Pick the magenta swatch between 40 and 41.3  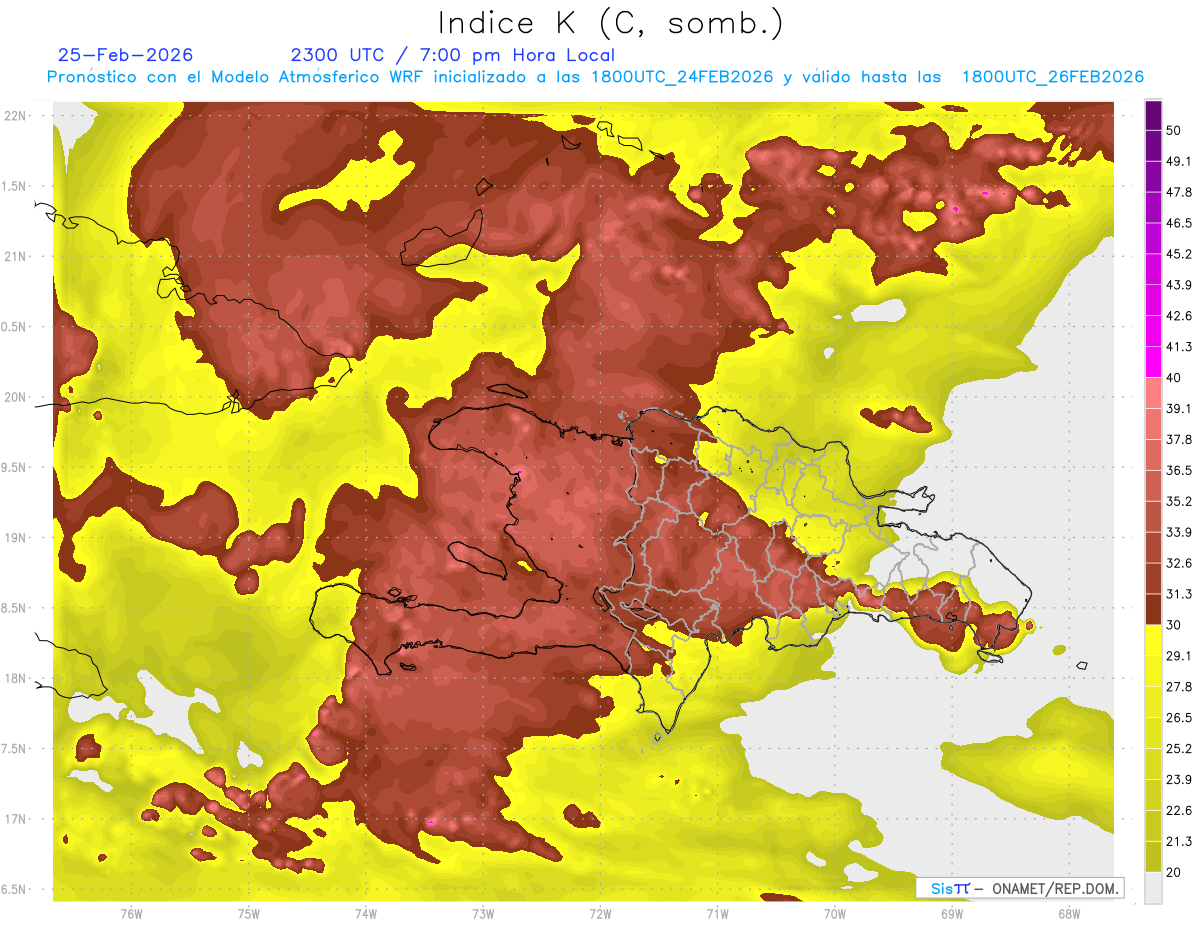coord(1153,362)
